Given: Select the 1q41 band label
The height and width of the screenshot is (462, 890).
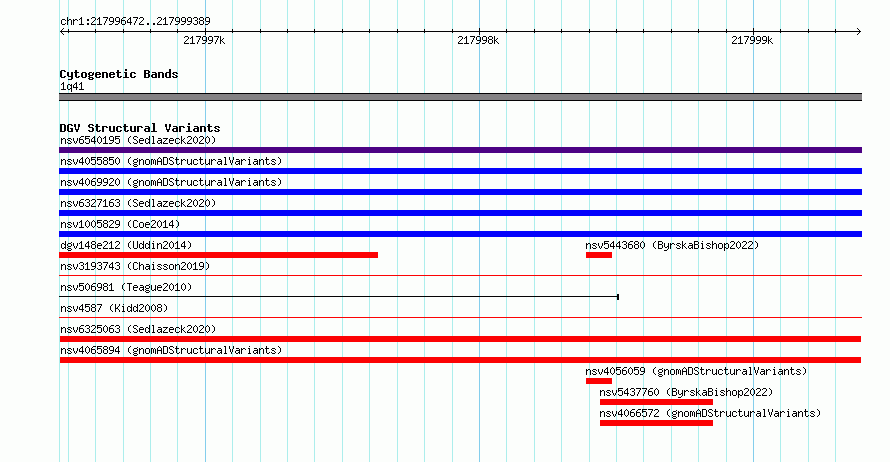Looking at the screenshot, I should (x=72, y=86).
